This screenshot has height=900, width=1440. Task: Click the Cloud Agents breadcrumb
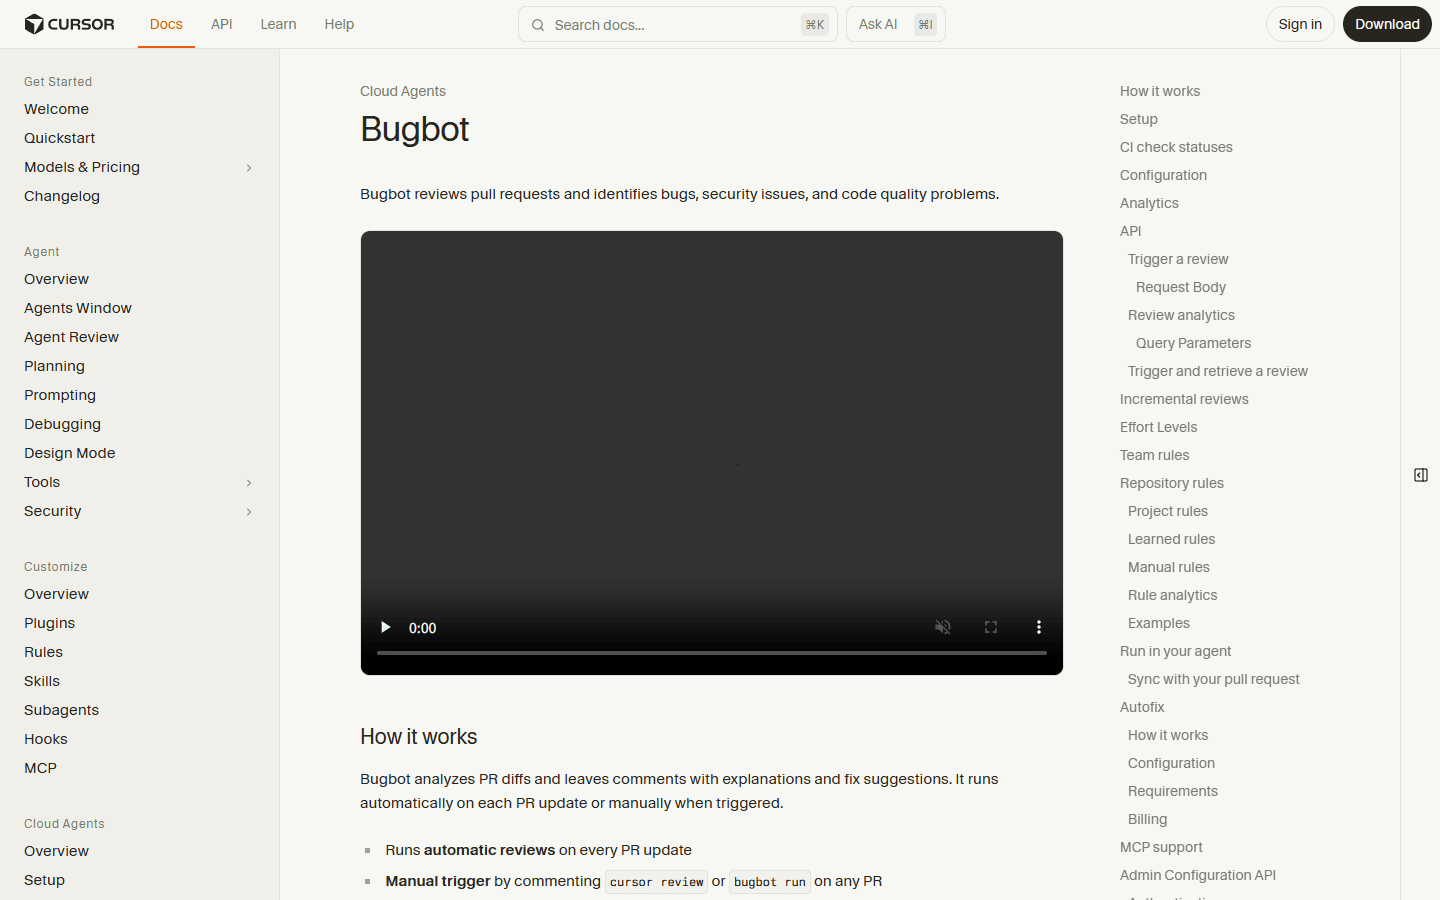tap(403, 91)
